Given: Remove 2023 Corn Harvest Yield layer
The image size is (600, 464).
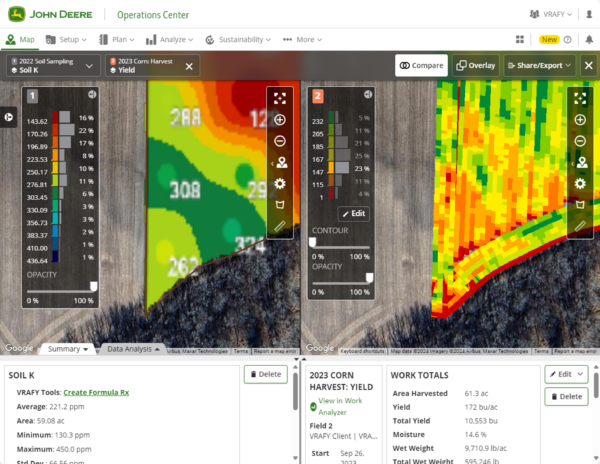Looking at the screenshot, I should [x=189, y=66].
